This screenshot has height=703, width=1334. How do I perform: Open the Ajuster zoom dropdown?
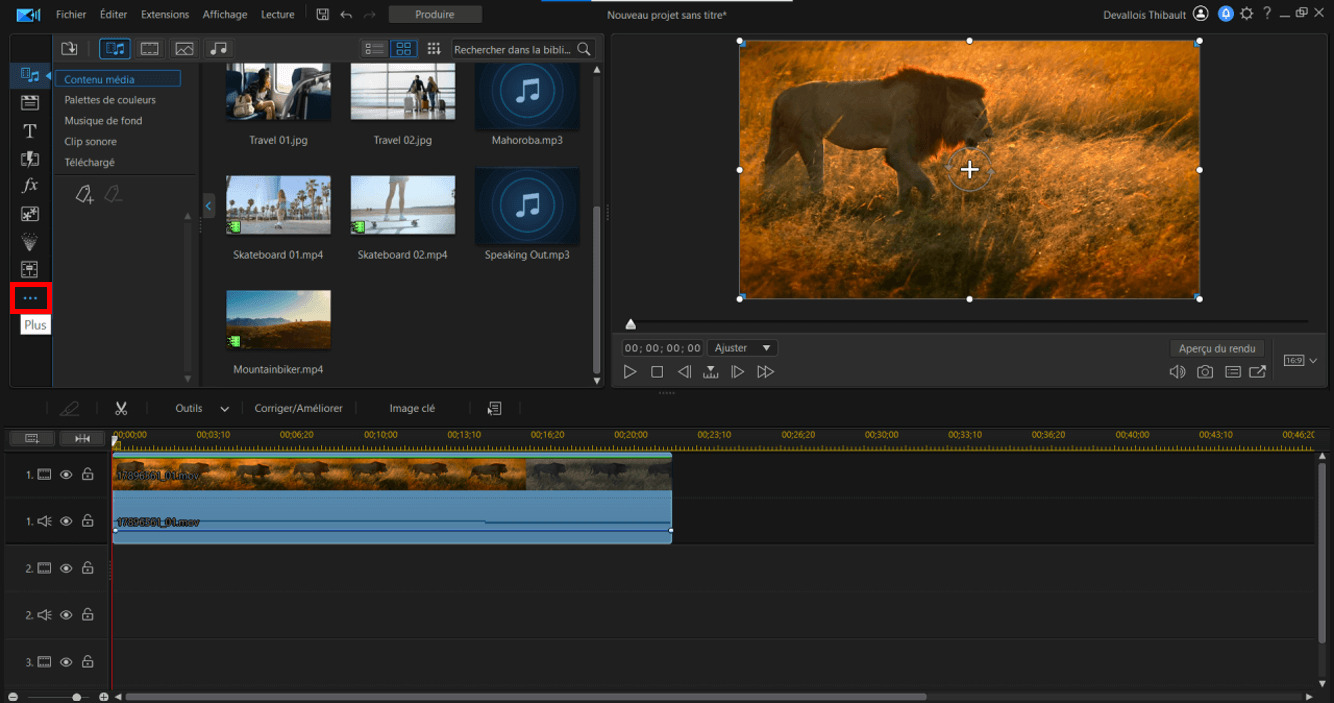click(743, 348)
